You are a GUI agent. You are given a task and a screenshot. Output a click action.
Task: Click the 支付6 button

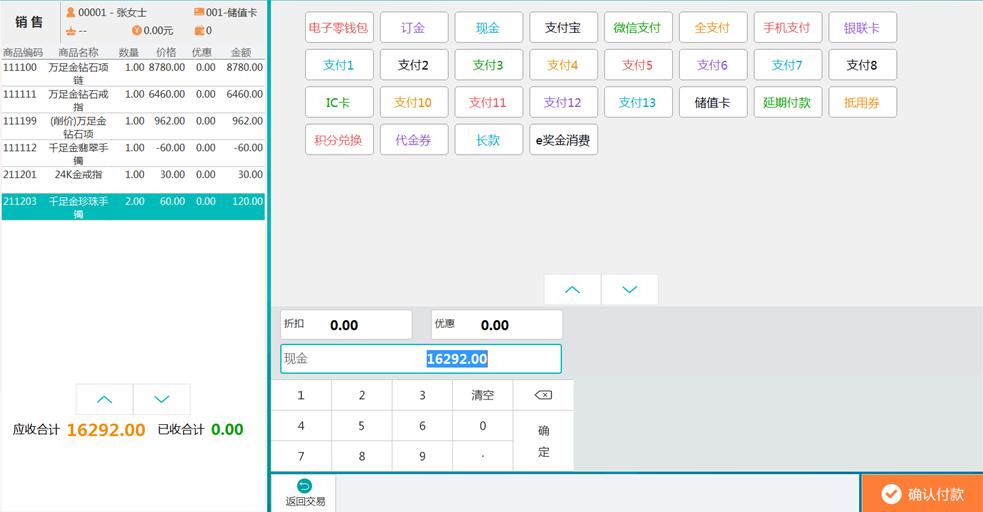(x=713, y=65)
